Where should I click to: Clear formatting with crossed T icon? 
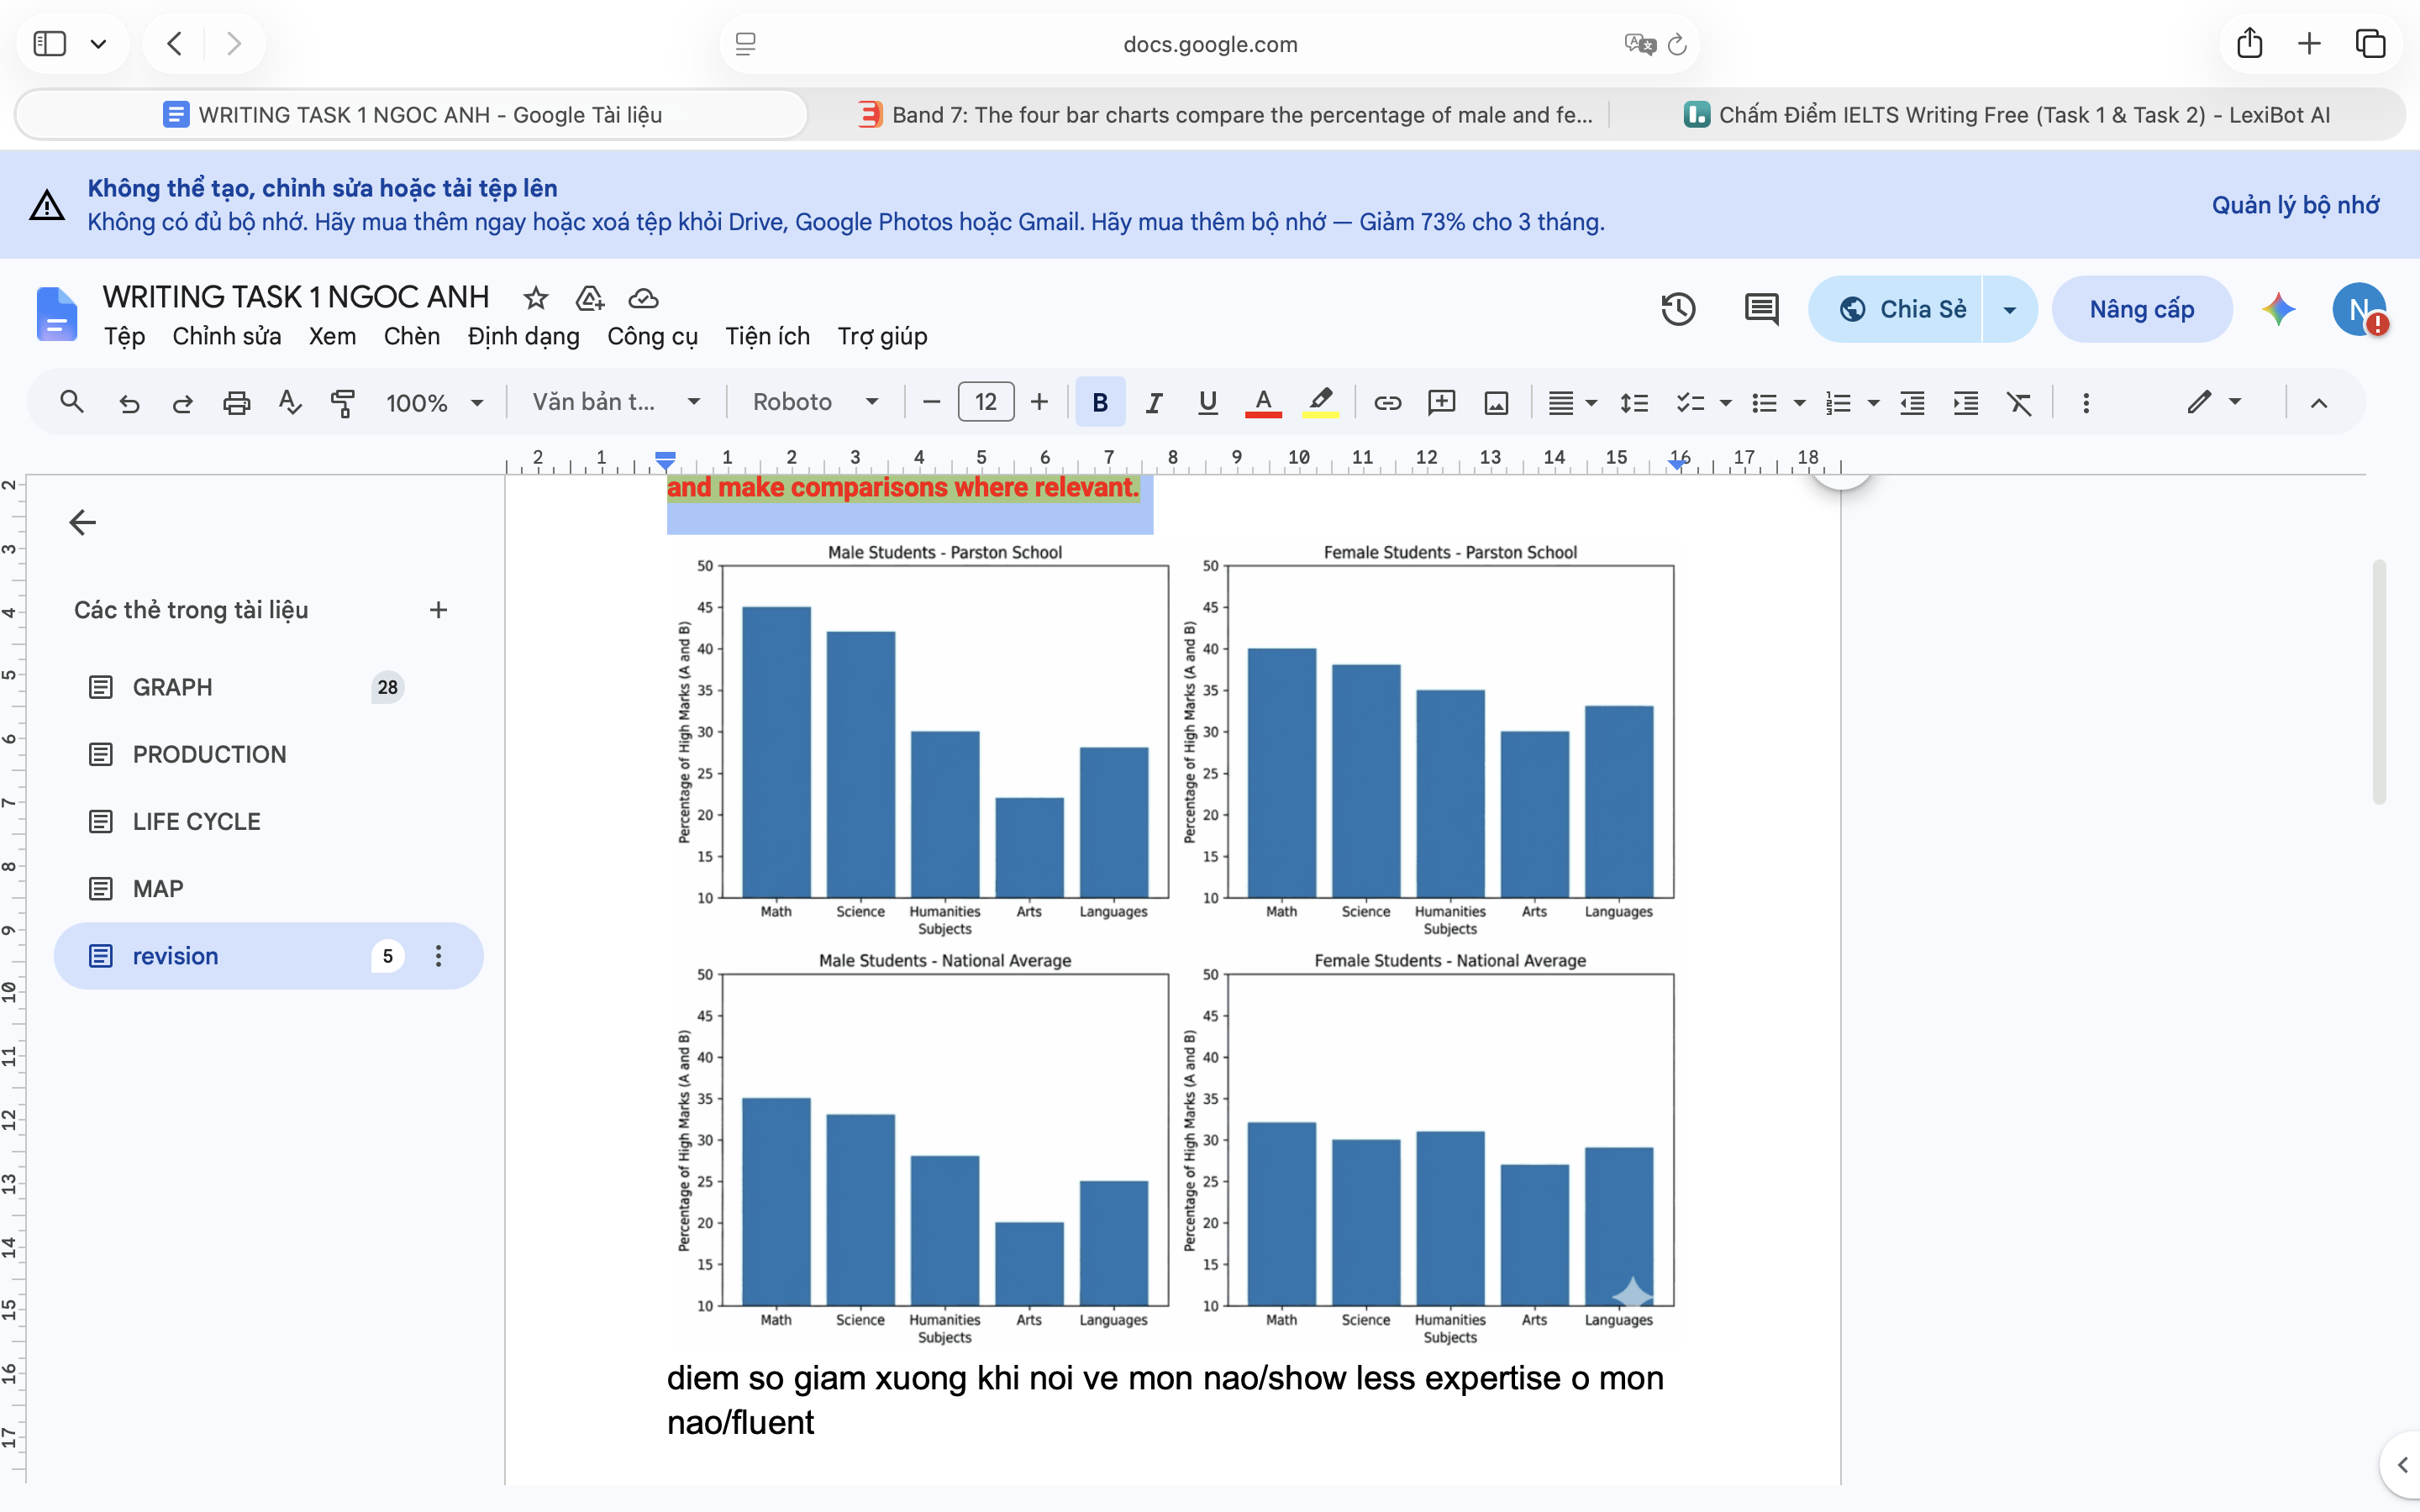pos(2019,403)
